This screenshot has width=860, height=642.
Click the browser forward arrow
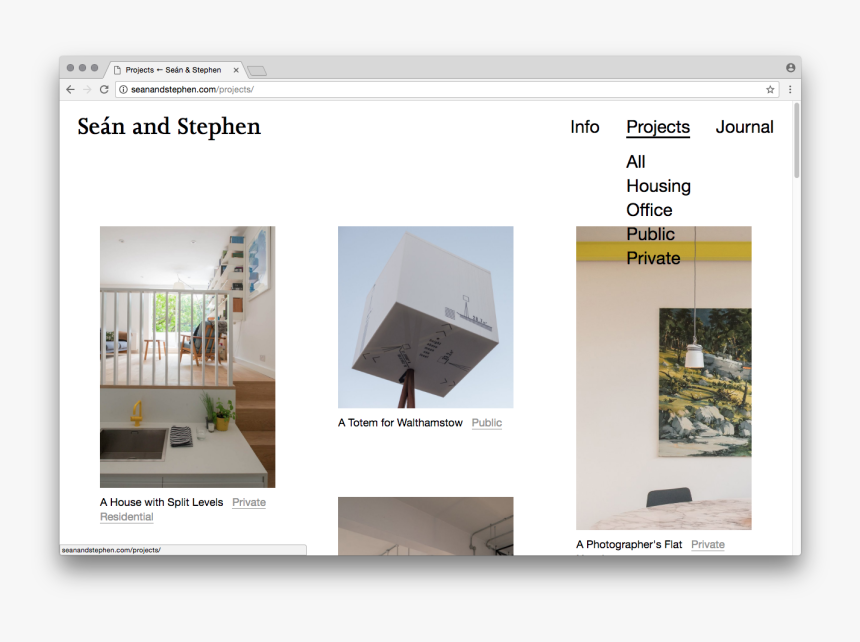(x=87, y=89)
